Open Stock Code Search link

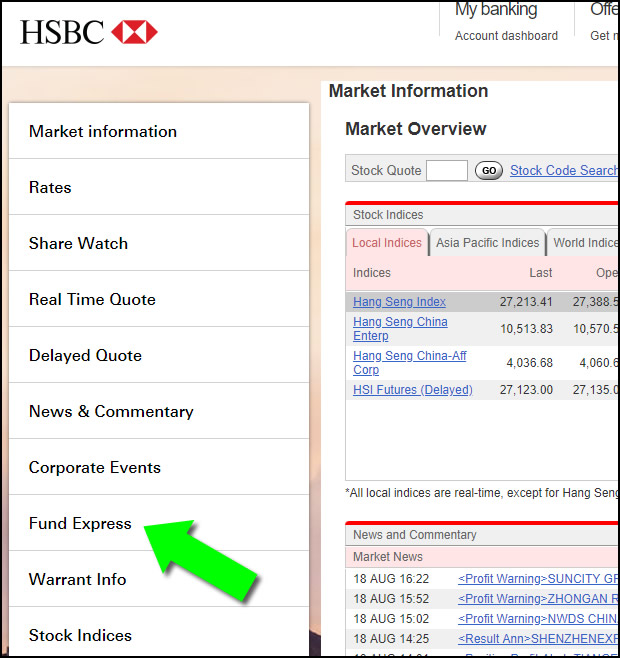tap(564, 170)
